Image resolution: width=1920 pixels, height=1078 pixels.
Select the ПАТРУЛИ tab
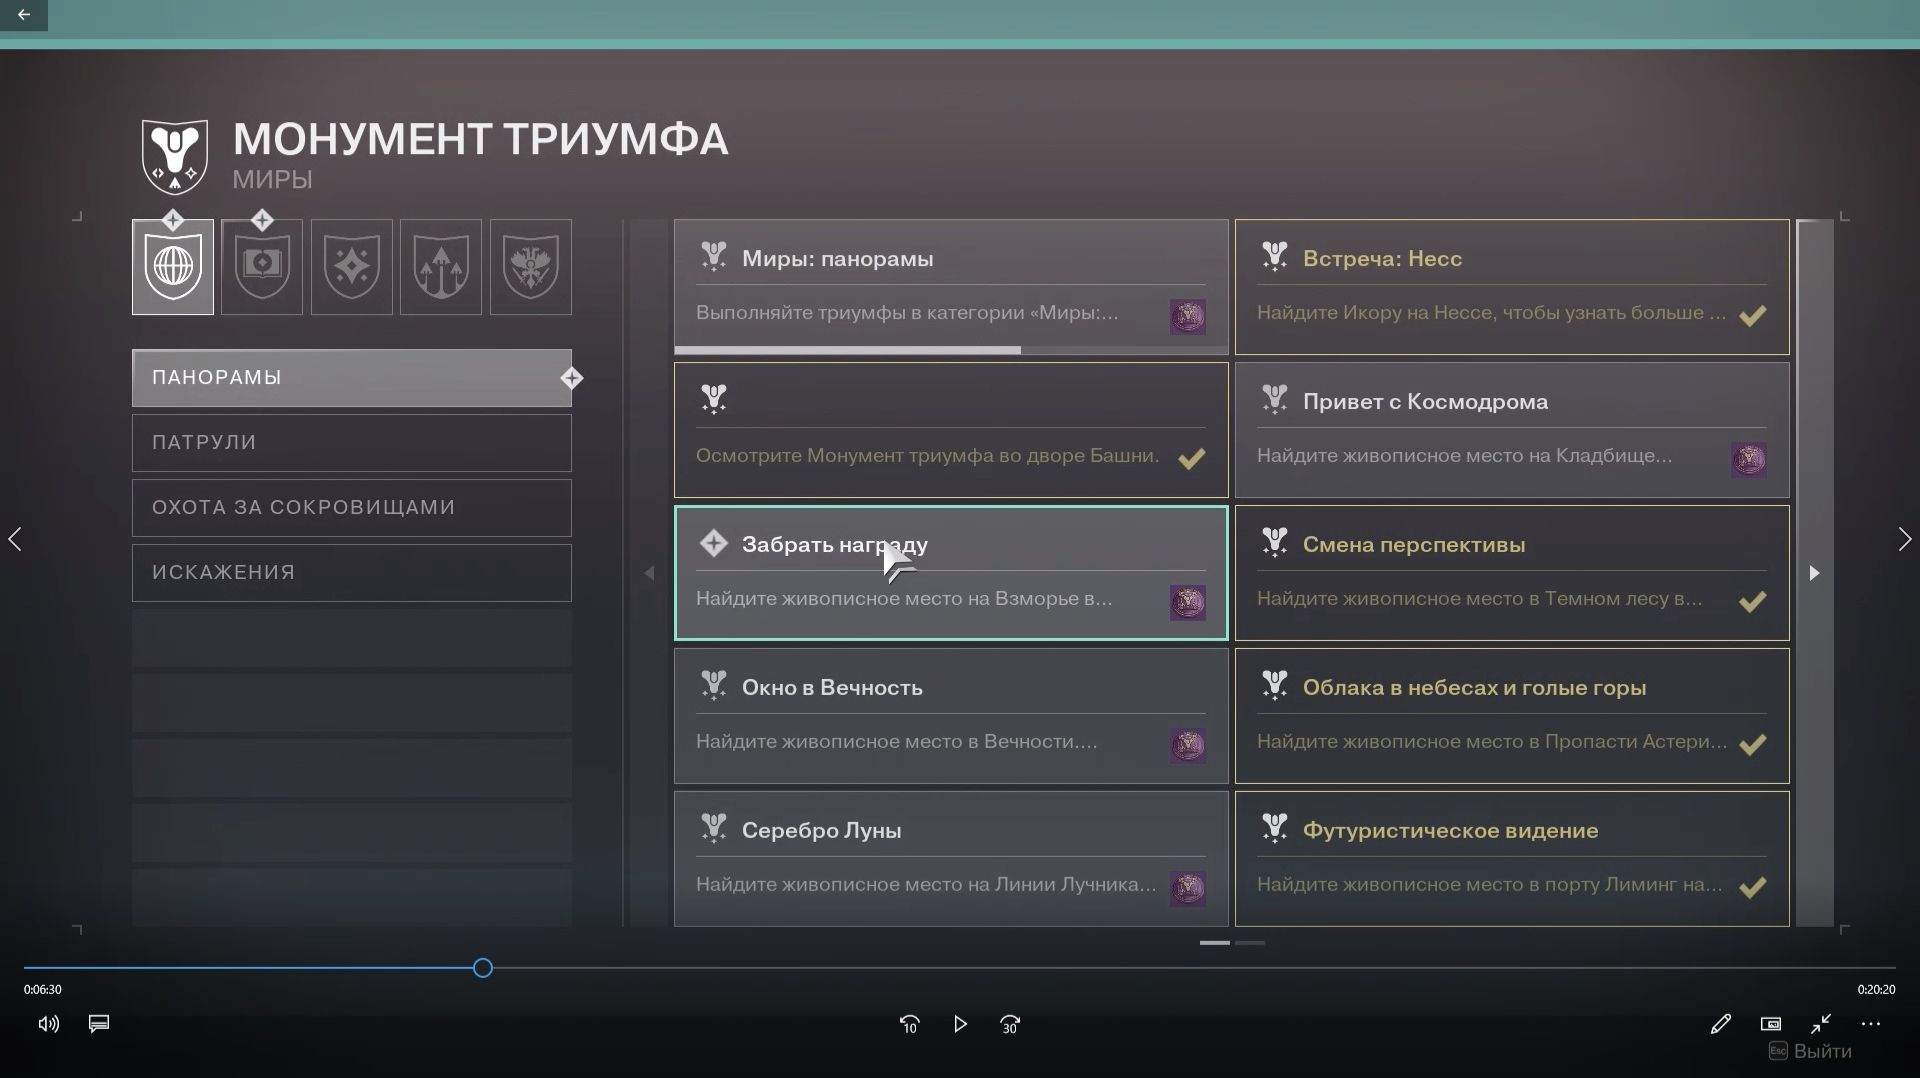pos(352,443)
